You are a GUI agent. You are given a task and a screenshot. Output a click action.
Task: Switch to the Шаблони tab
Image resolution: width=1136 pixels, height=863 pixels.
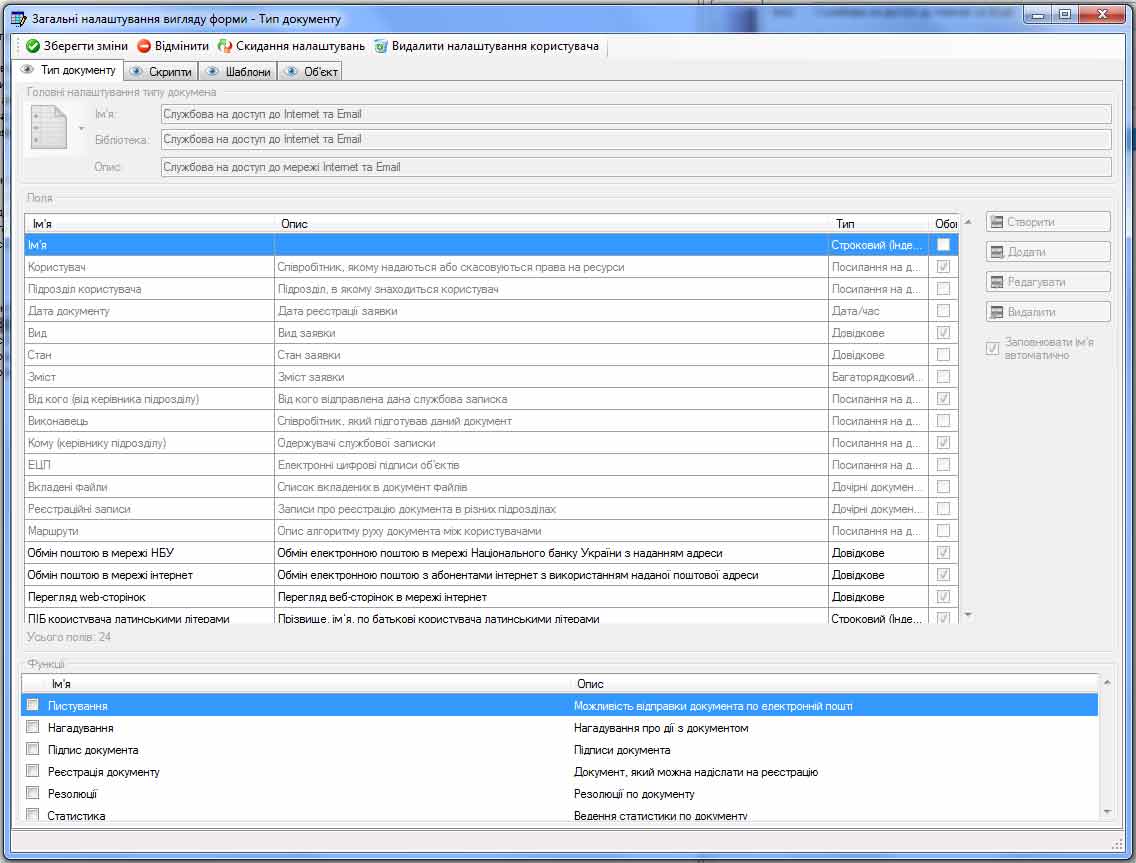click(238, 71)
